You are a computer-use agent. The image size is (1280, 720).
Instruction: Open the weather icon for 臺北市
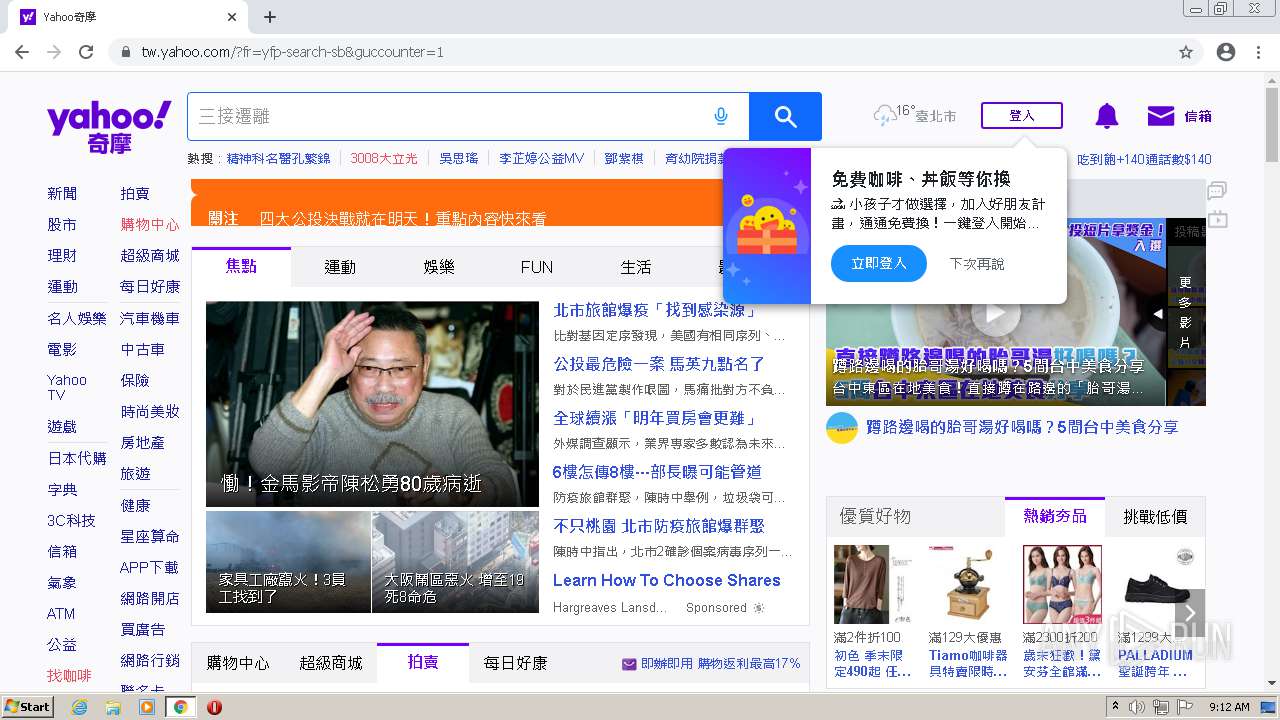[x=884, y=116]
